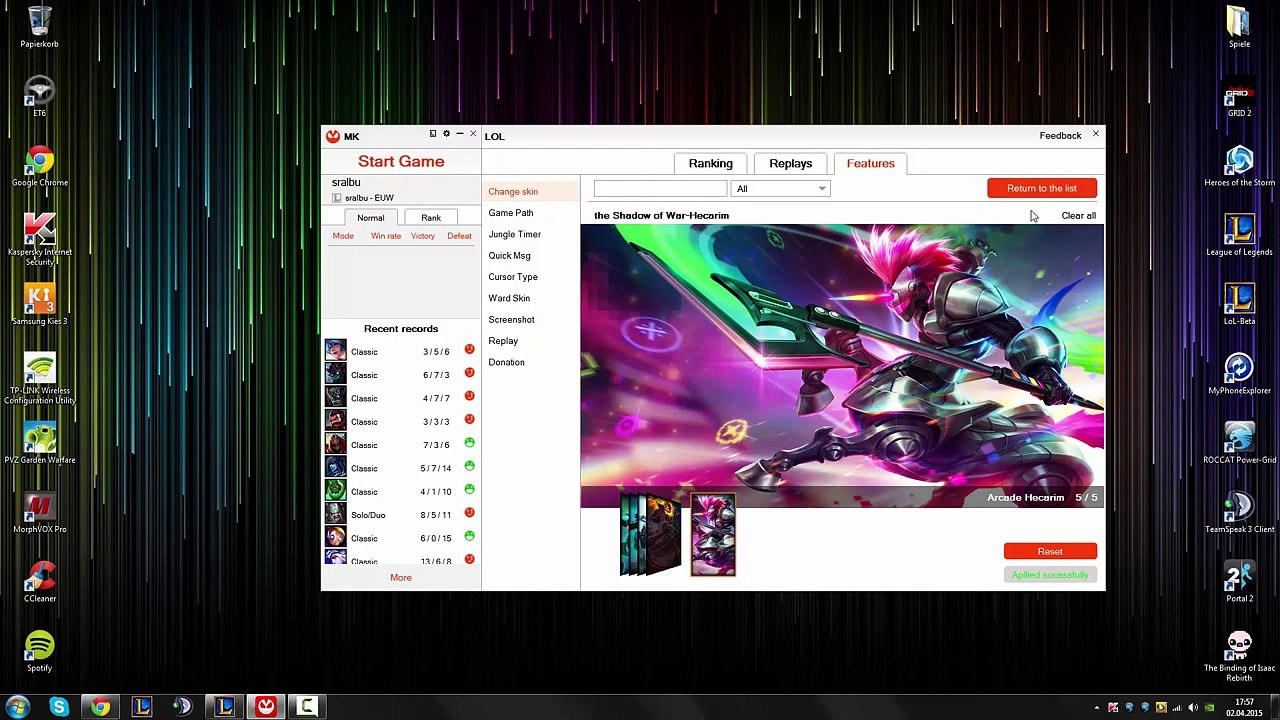Switch to the Ranking tab
This screenshot has width=1280, height=720.
(710, 163)
